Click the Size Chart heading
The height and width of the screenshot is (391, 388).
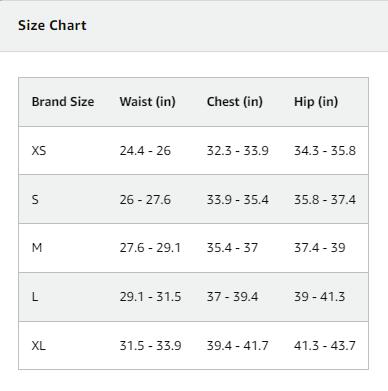tap(52, 25)
